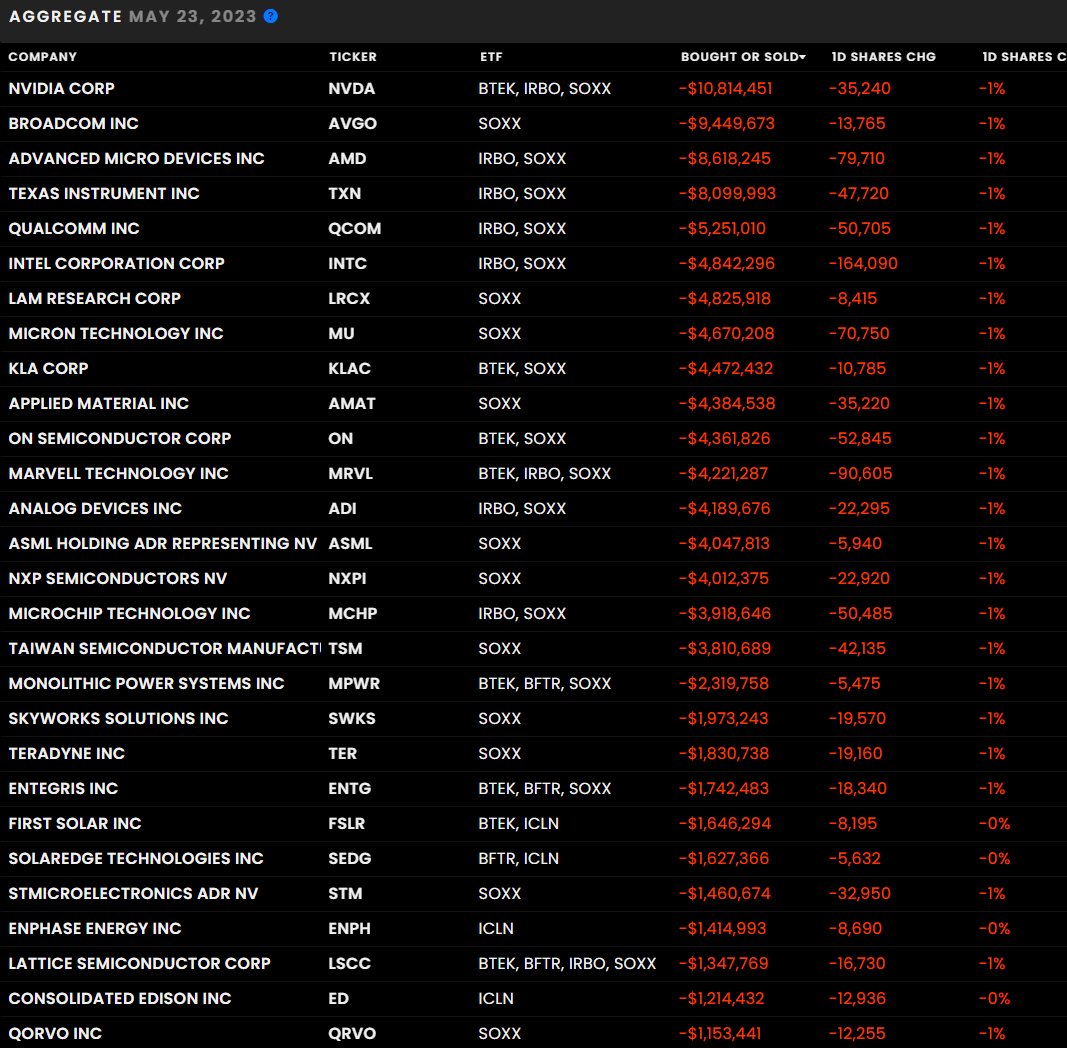Sort by the ETF column header
This screenshot has height=1048, width=1067.
click(491, 56)
